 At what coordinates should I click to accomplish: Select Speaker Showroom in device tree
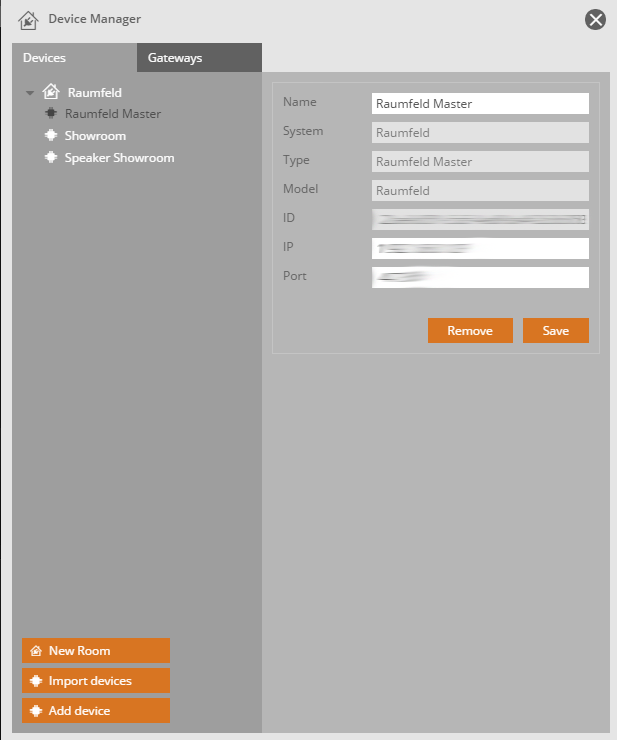click(119, 158)
